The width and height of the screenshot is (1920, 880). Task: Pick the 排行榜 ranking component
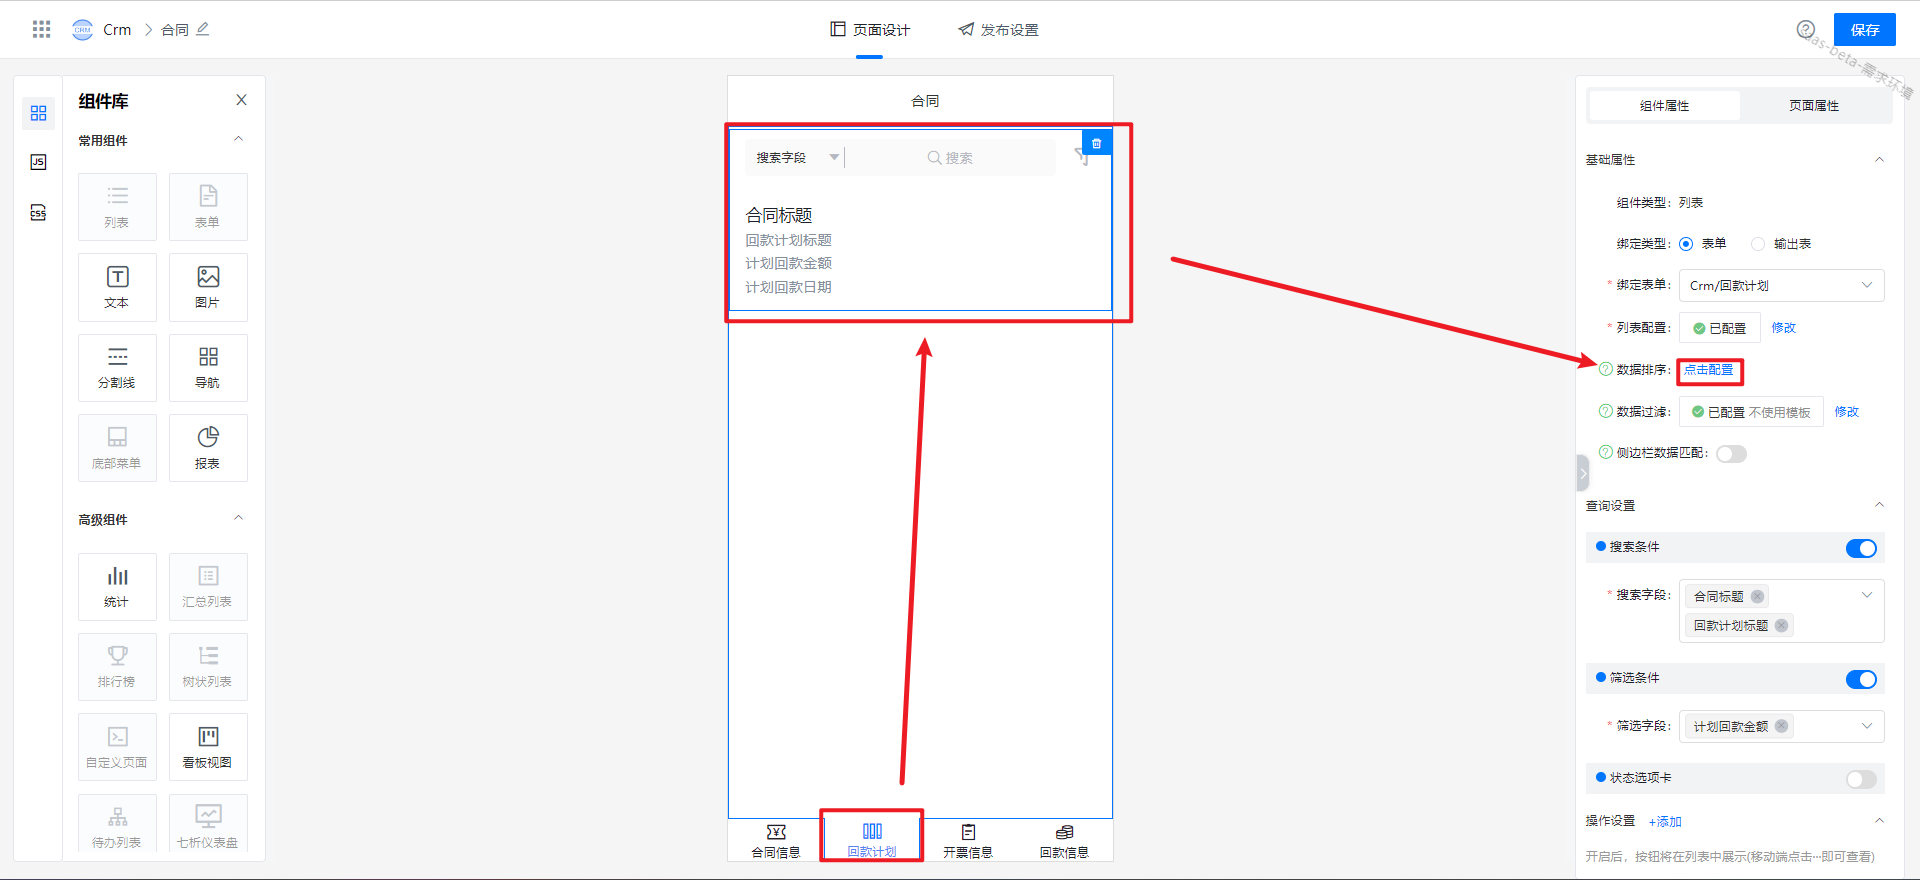point(117,667)
